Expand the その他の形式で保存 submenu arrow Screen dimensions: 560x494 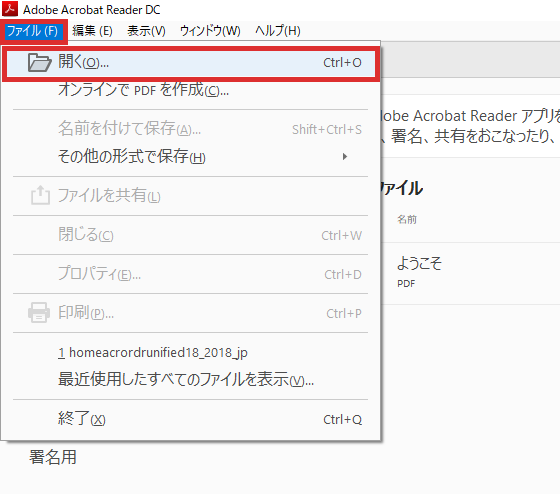click(x=345, y=156)
